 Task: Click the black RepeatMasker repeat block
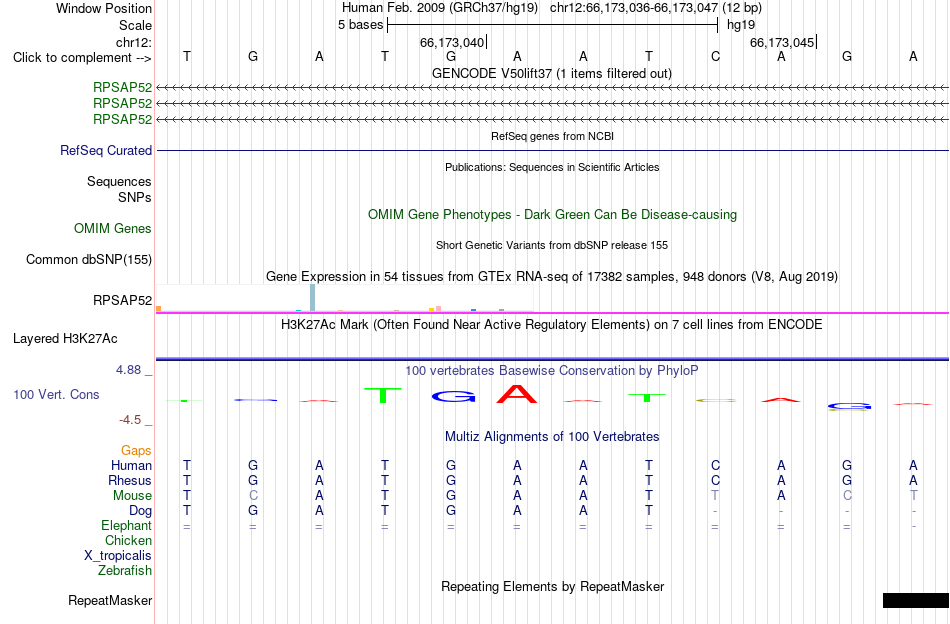click(x=916, y=600)
